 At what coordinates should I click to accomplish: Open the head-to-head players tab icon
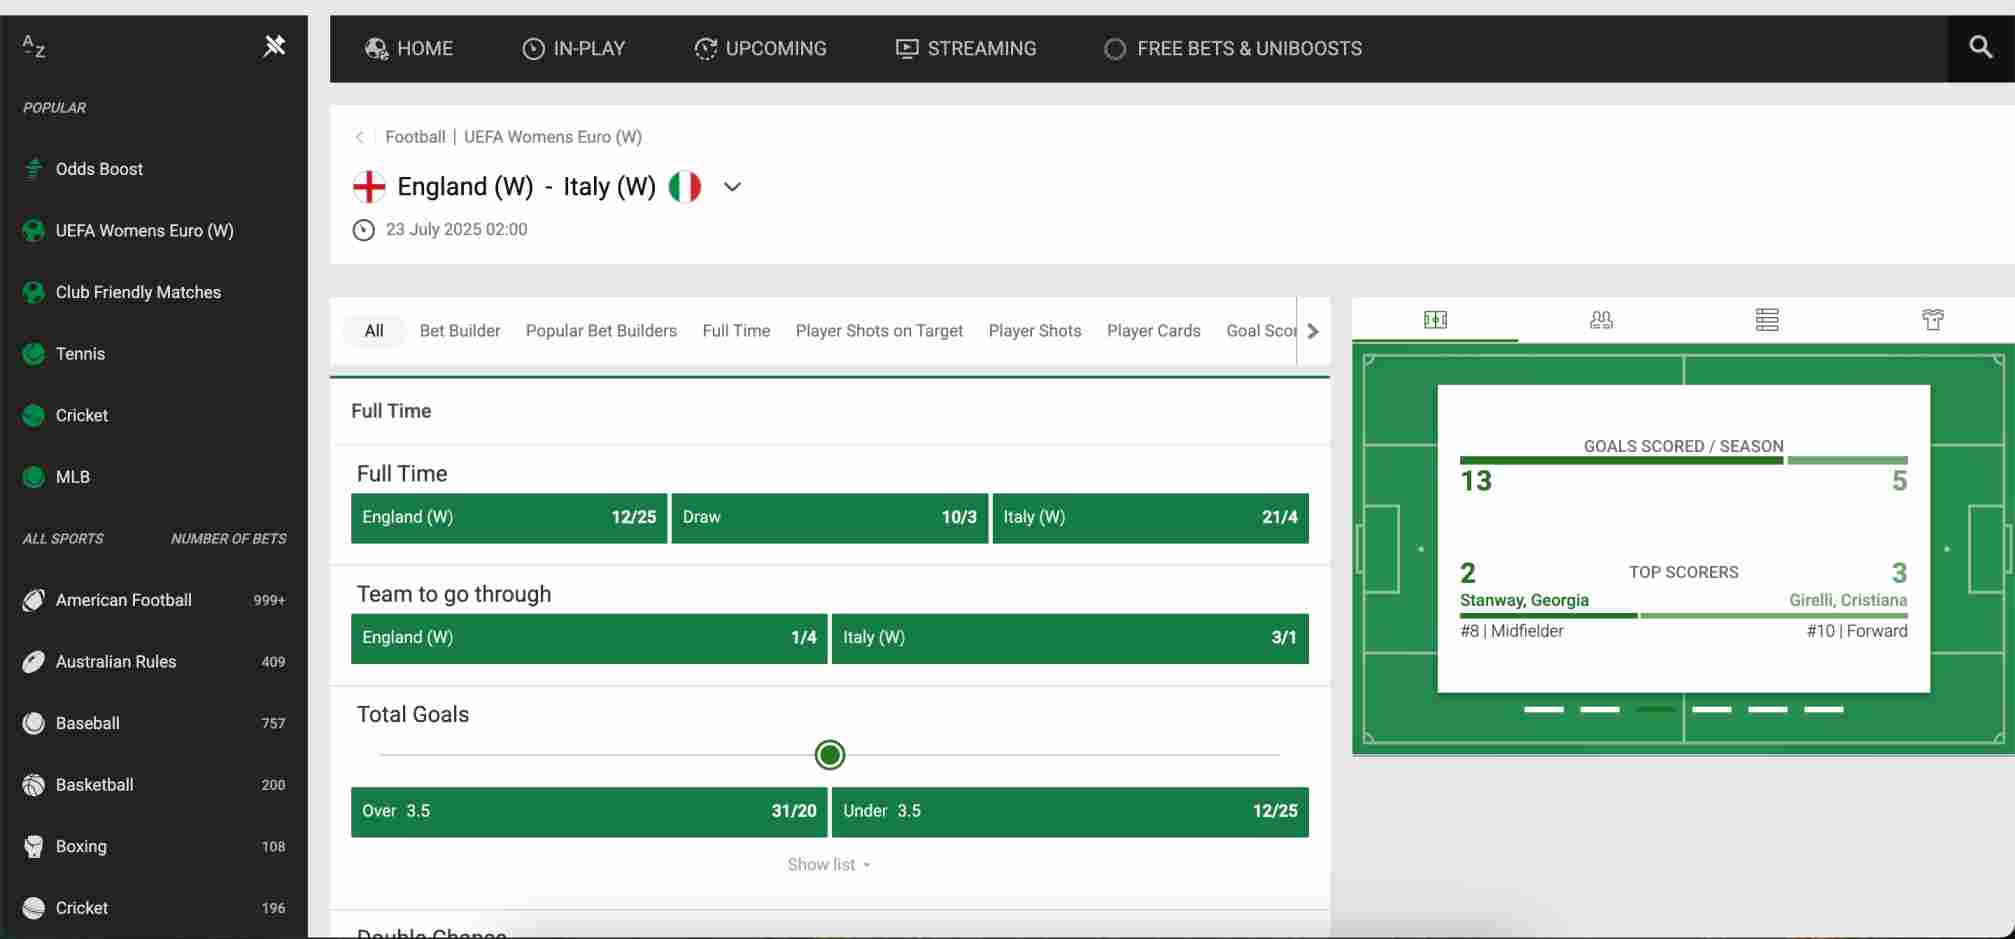pyautogui.click(x=1601, y=320)
